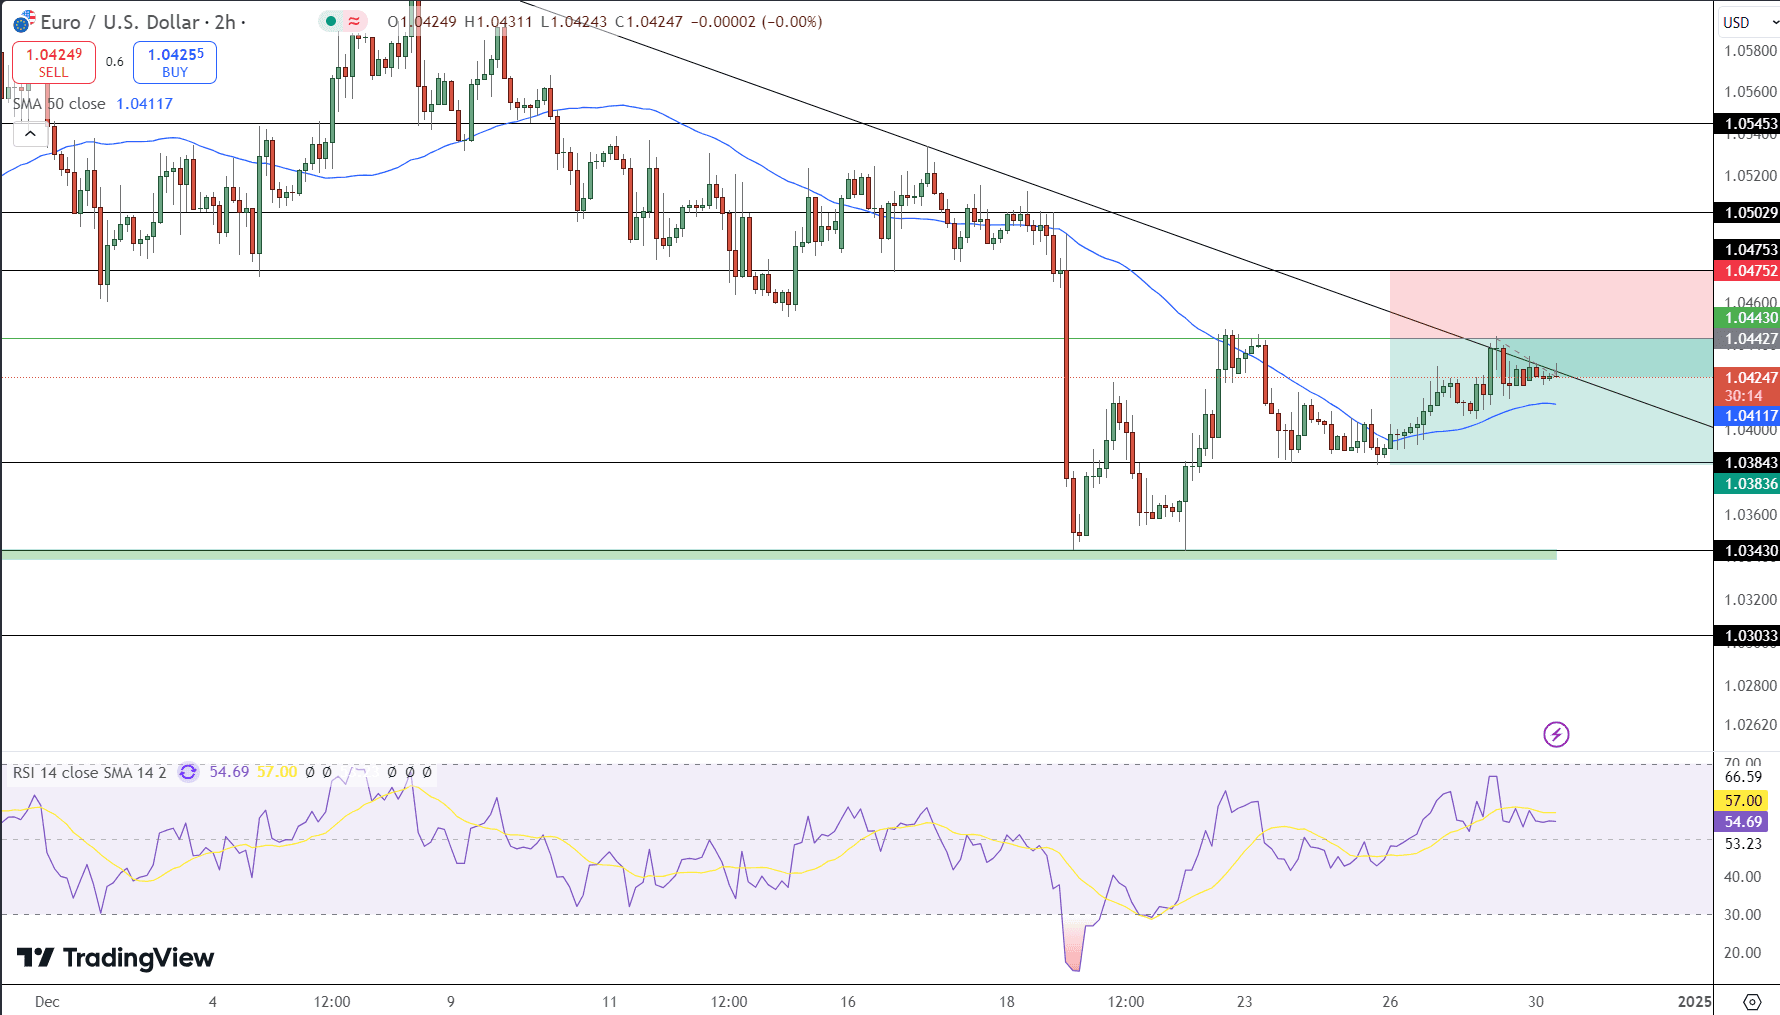The width and height of the screenshot is (1780, 1015).
Task: Click the purple lightning bolt icon
Action: click(x=1556, y=735)
